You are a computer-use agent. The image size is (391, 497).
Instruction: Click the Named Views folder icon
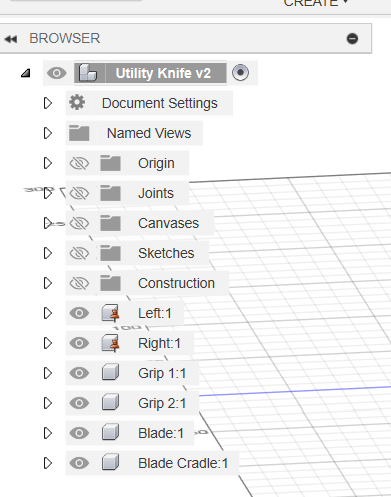click(79, 133)
